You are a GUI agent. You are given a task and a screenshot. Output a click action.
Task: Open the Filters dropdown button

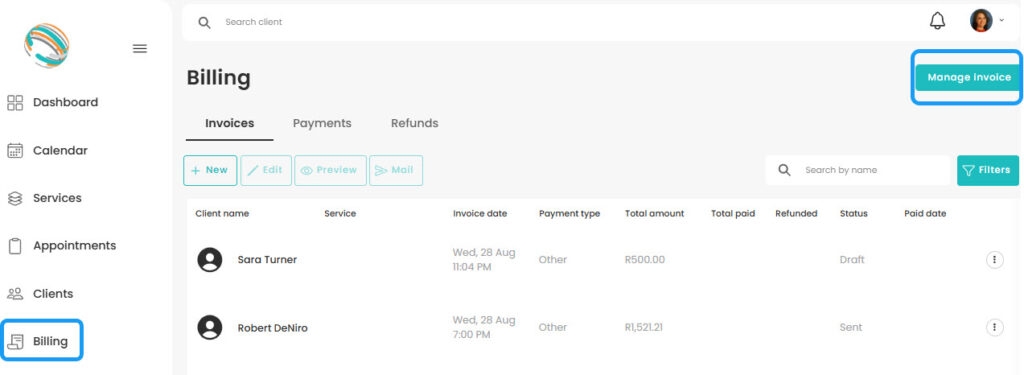pyautogui.click(x=987, y=170)
